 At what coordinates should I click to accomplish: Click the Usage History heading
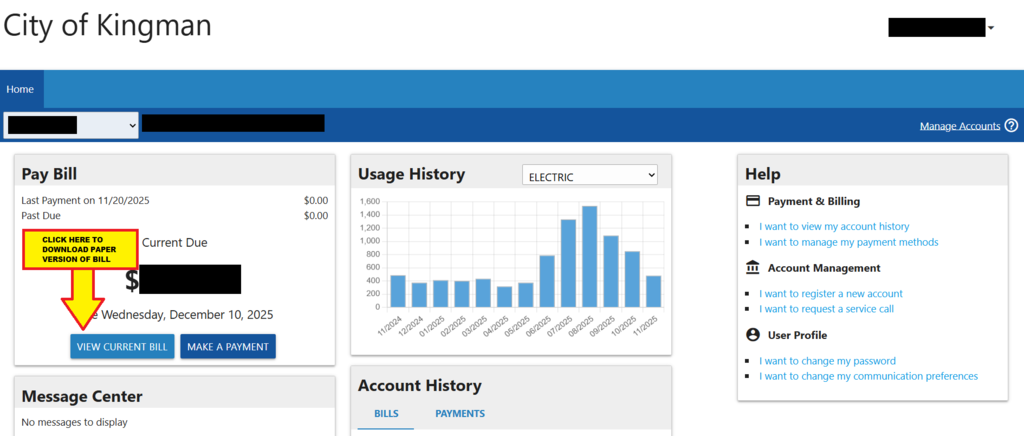(411, 174)
